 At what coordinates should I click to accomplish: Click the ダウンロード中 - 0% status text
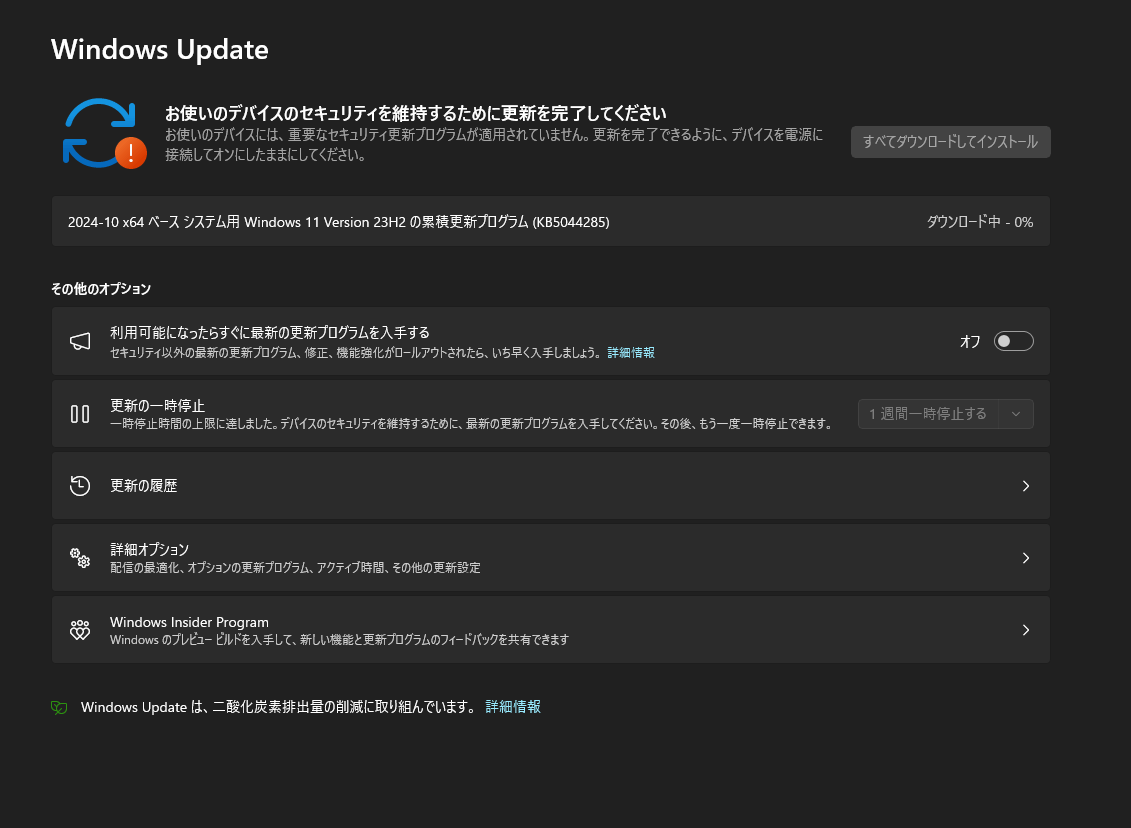(x=980, y=222)
